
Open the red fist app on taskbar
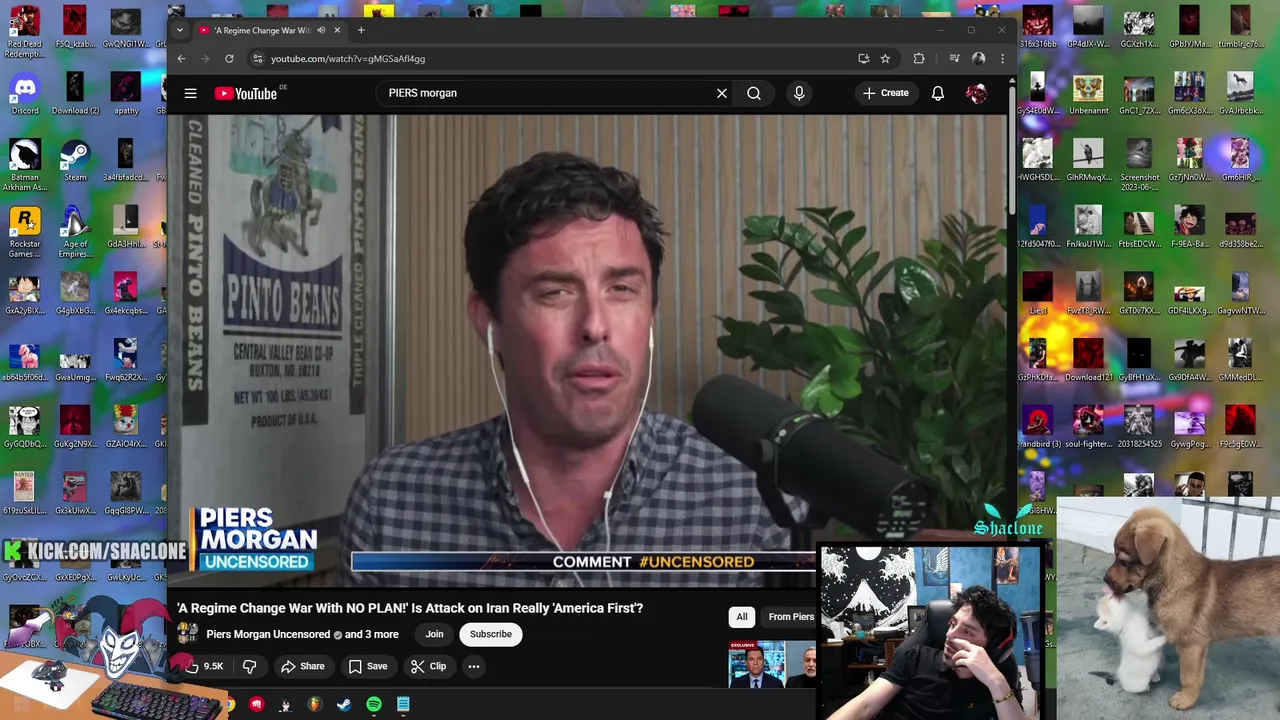point(257,705)
